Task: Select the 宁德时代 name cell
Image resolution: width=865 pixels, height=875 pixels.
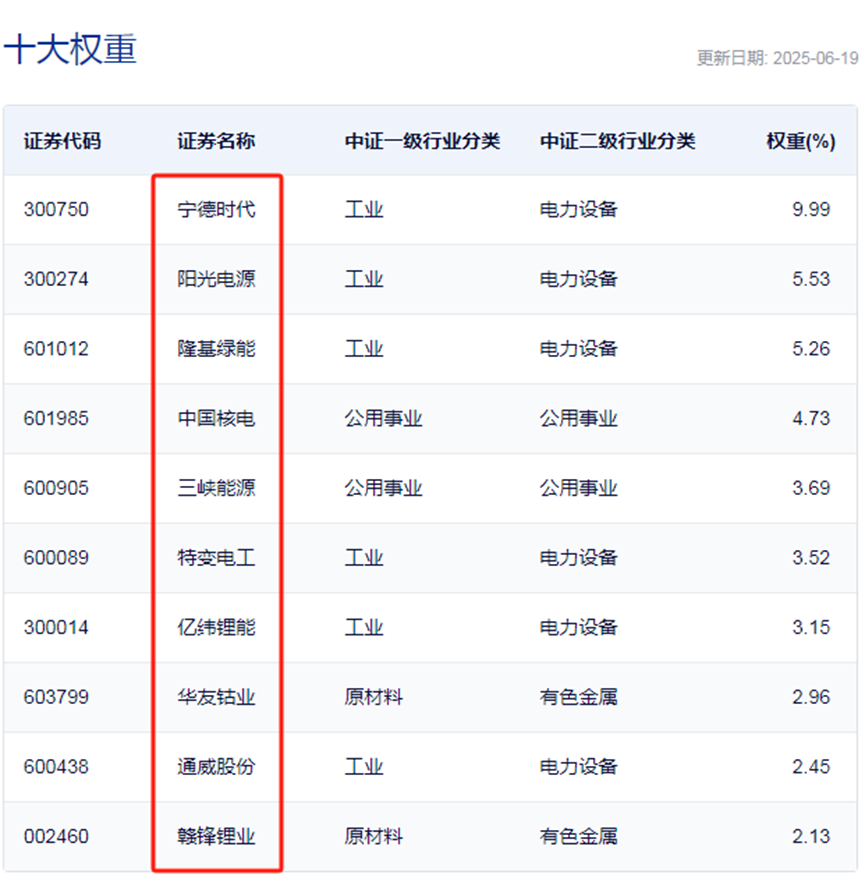Action: (216, 209)
